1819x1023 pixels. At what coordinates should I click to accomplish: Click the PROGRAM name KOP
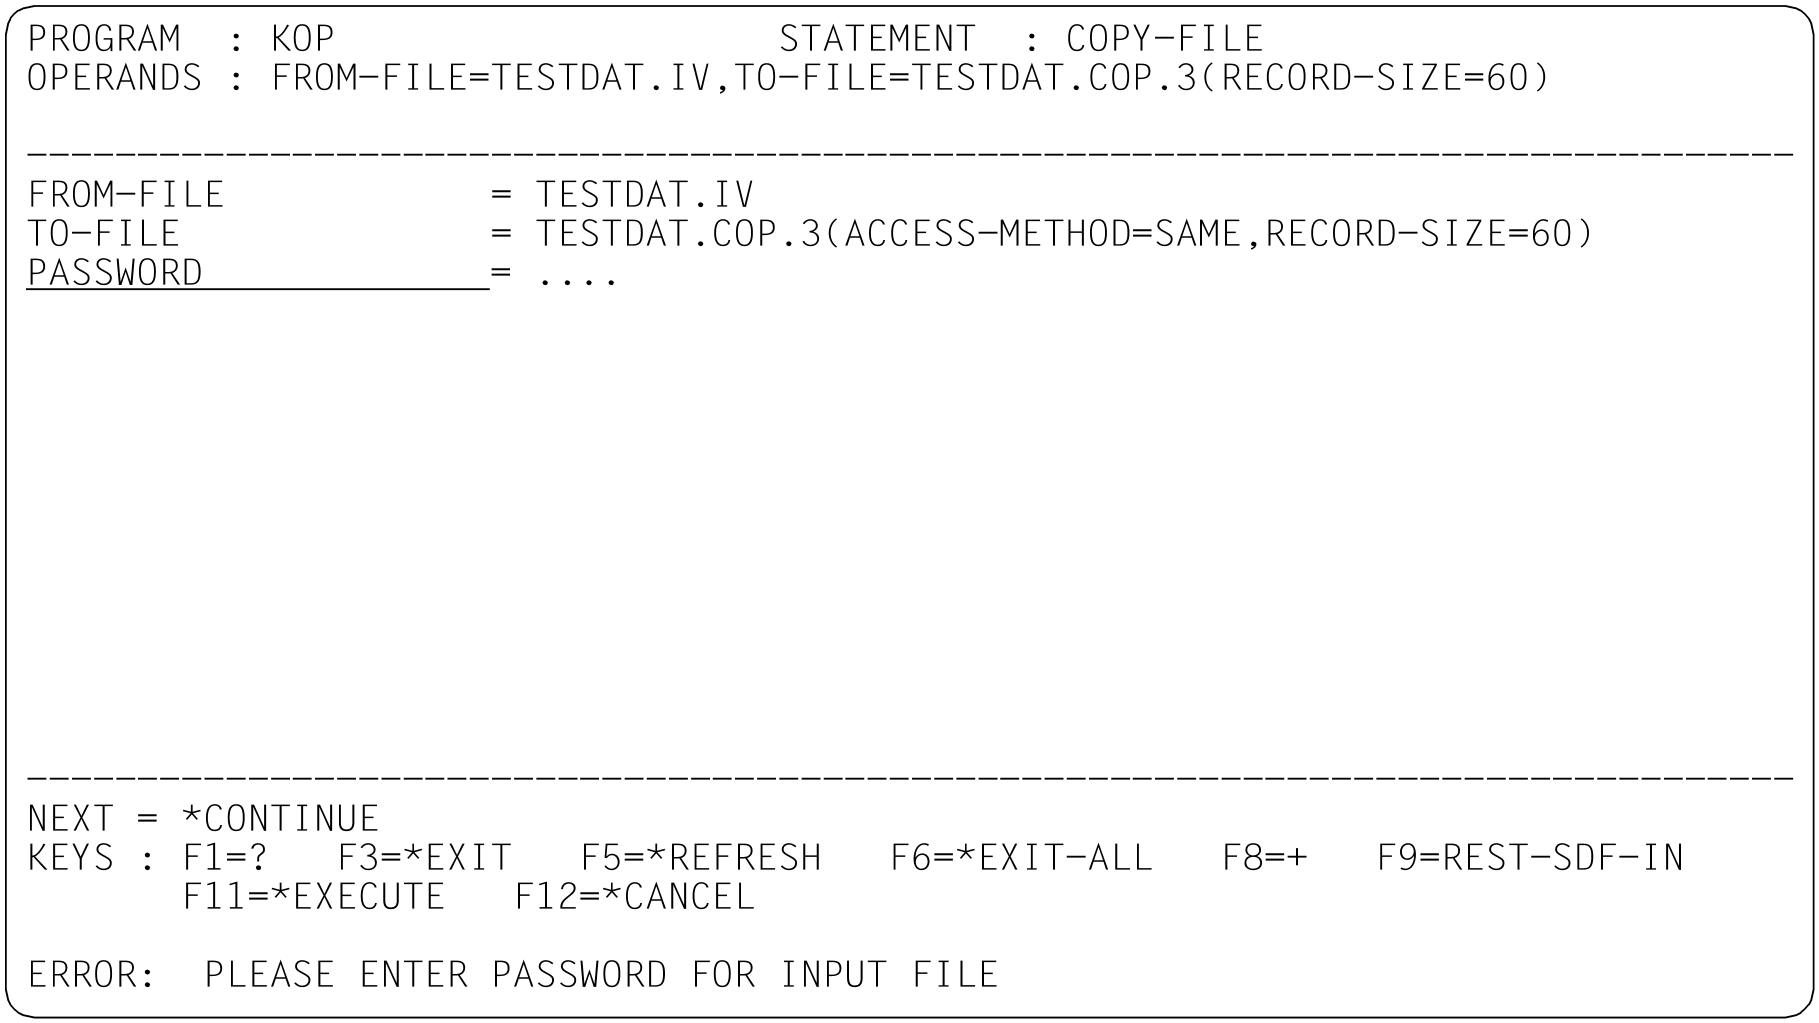[x=302, y=39]
